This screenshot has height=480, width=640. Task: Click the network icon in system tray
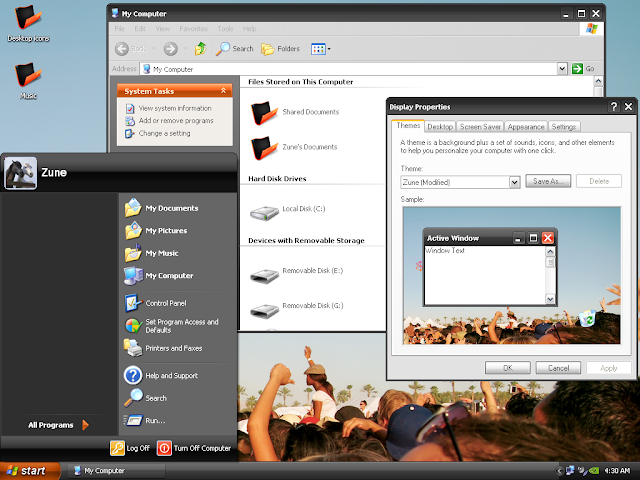tap(570, 471)
